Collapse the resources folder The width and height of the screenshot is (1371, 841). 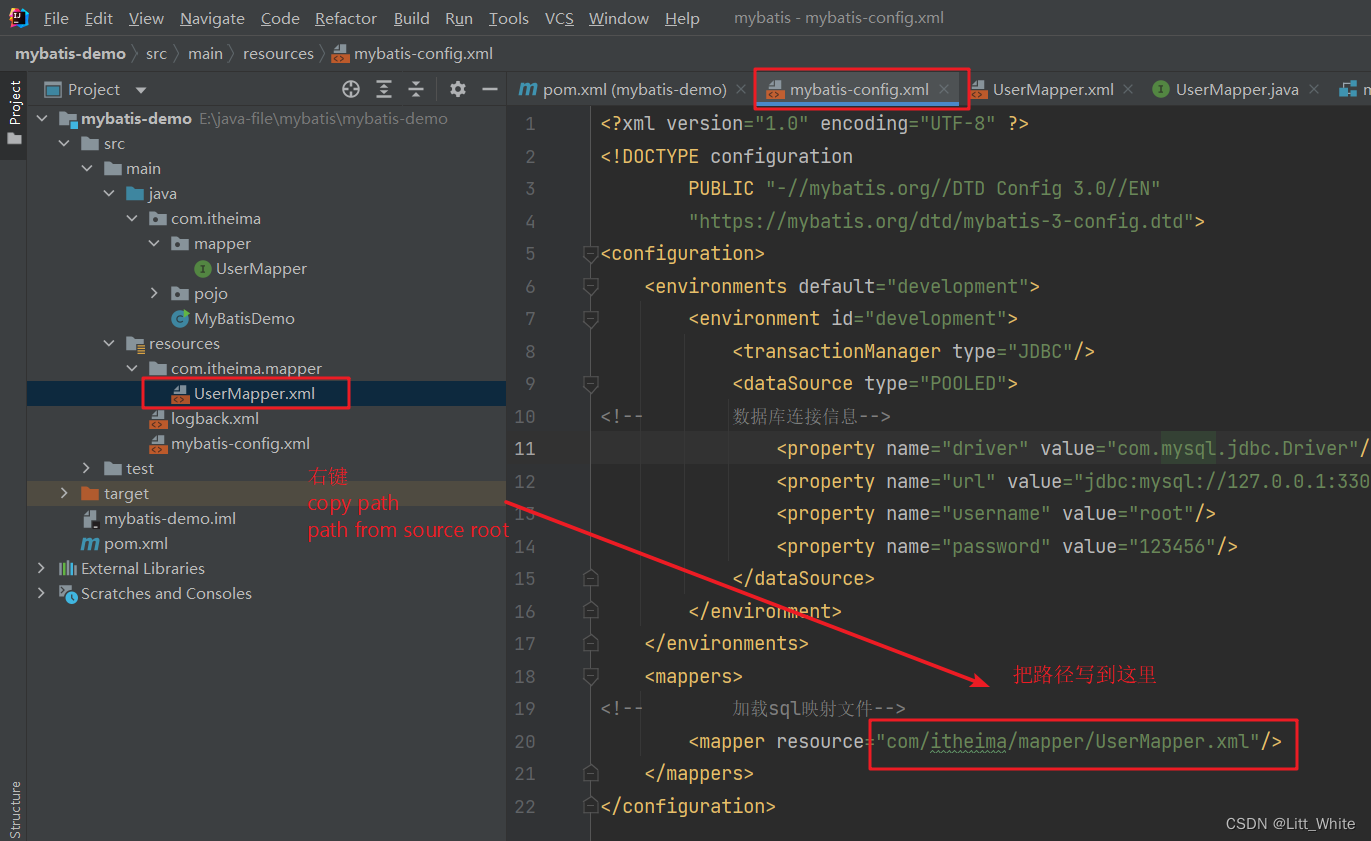pos(109,344)
